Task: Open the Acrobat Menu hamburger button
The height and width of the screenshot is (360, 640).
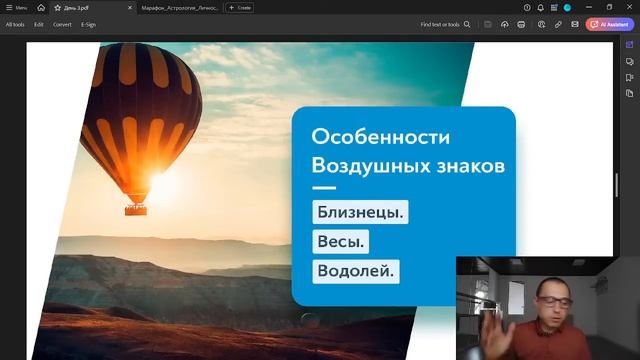Action: coord(16,8)
